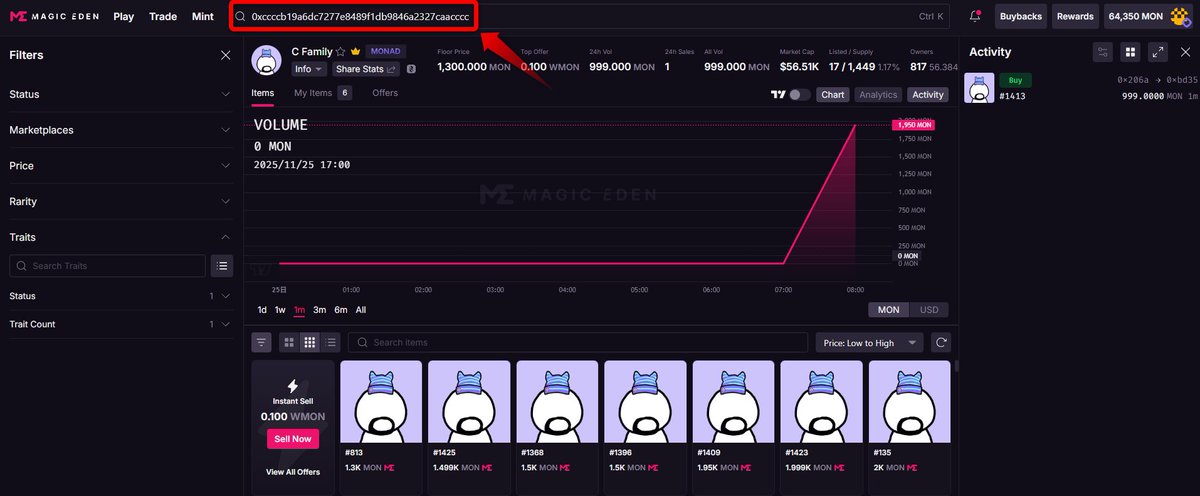
Task: Open NFT #1425 thumbnail
Action: click(x=469, y=403)
